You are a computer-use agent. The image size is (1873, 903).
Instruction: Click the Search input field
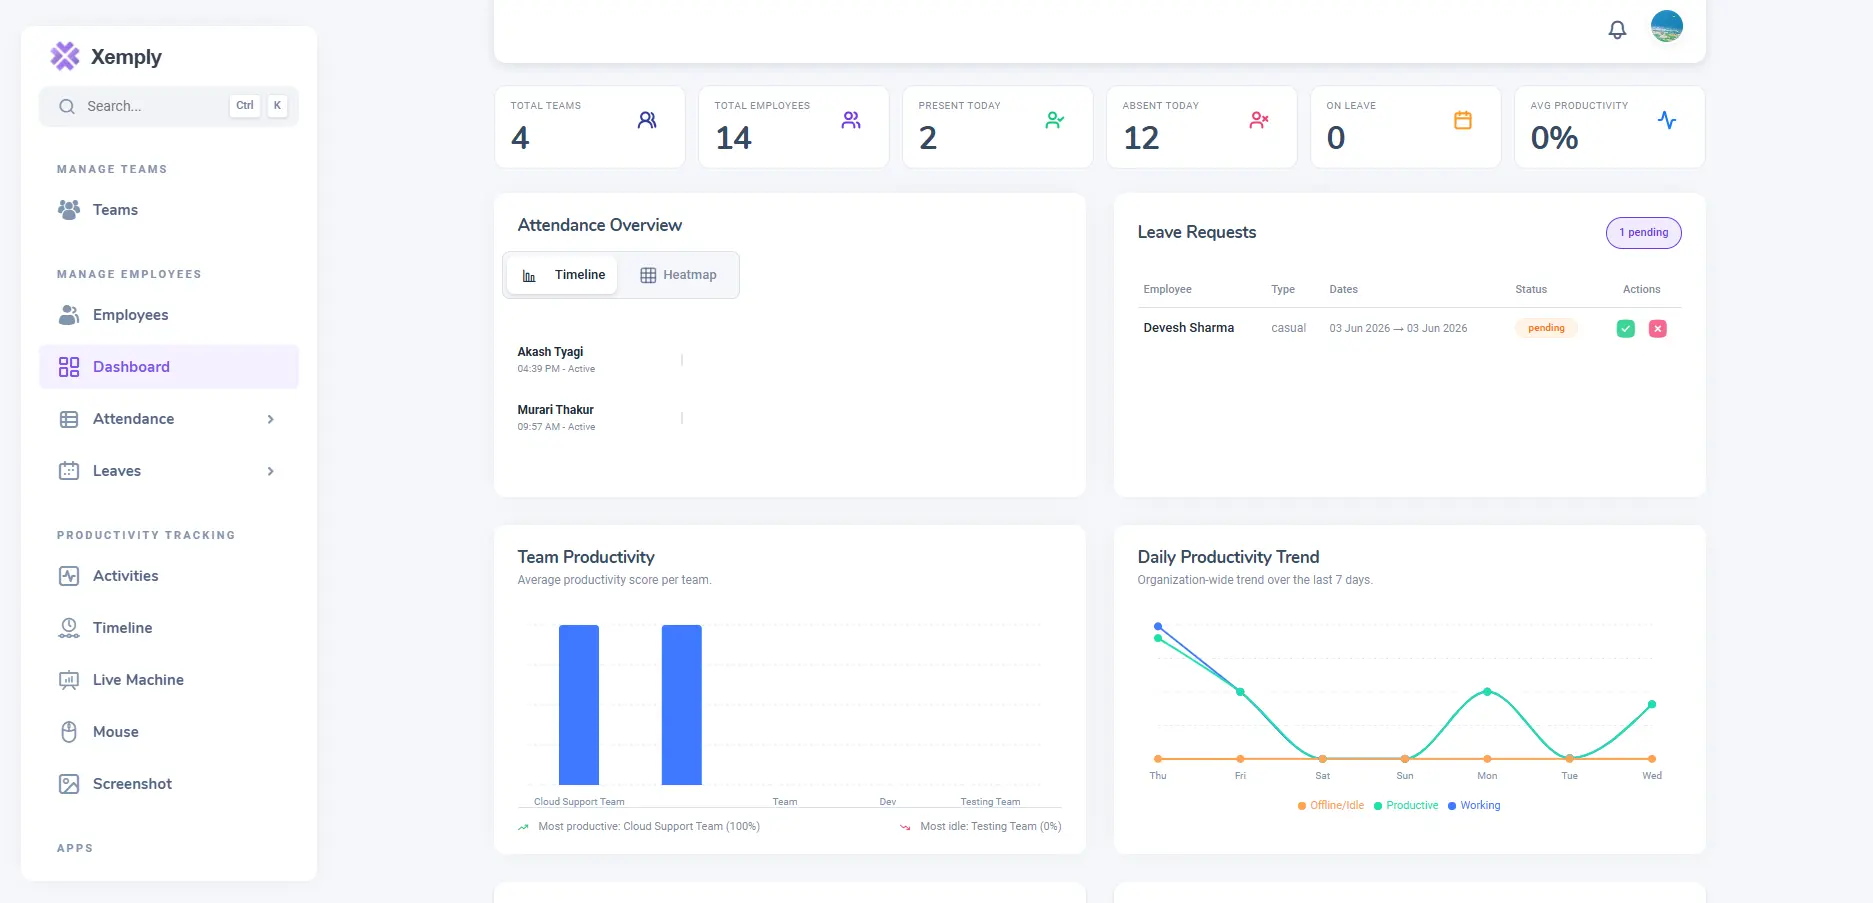pyautogui.click(x=169, y=106)
